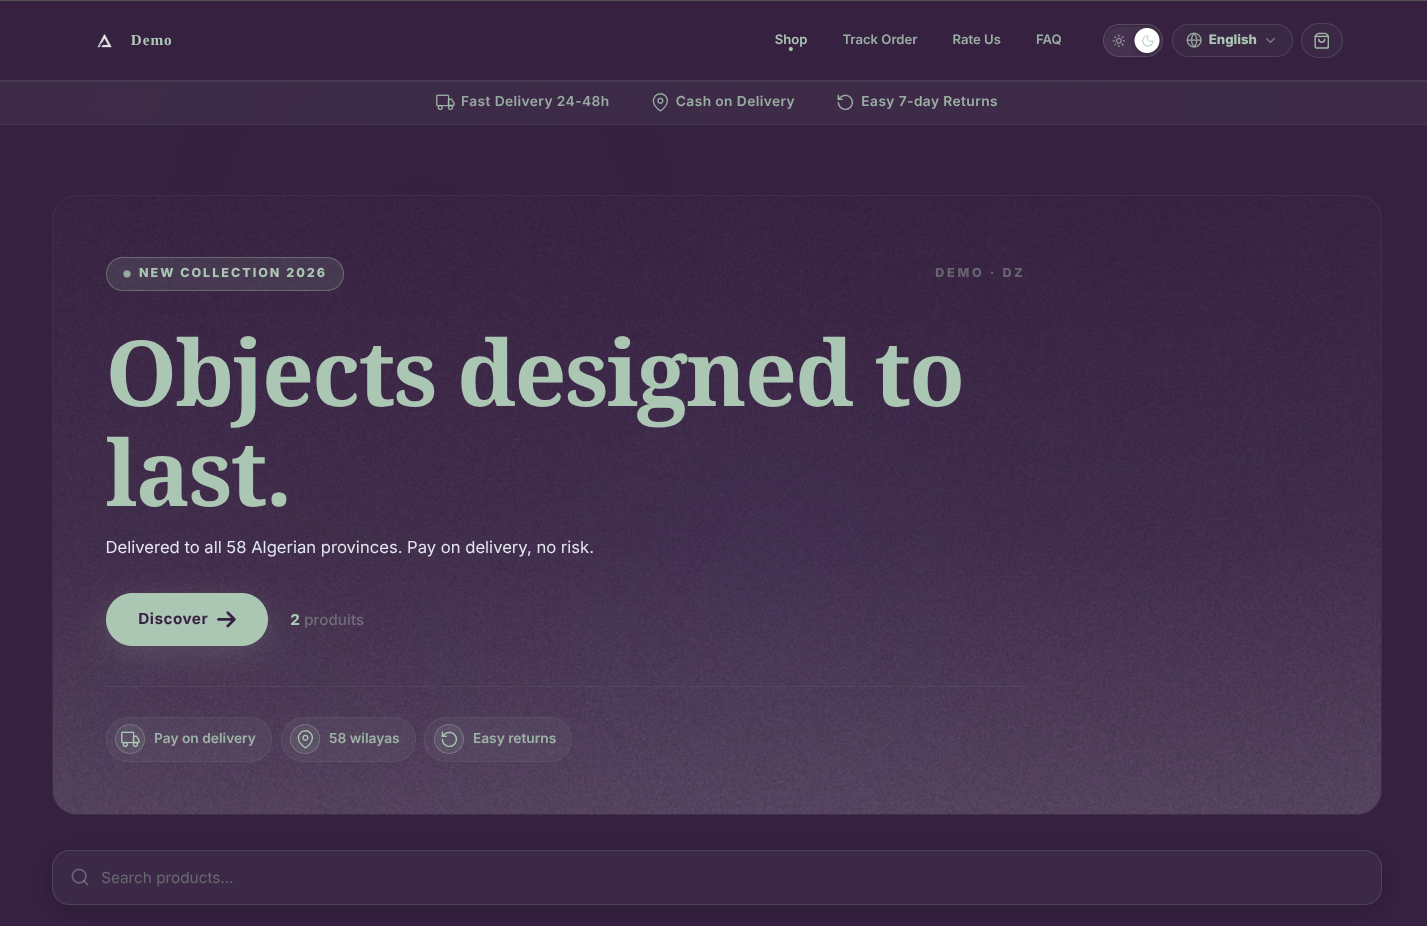Click the Easy returns circular arrow icon
Image resolution: width=1427 pixels, height=926 pixels.
coord(449,739)
